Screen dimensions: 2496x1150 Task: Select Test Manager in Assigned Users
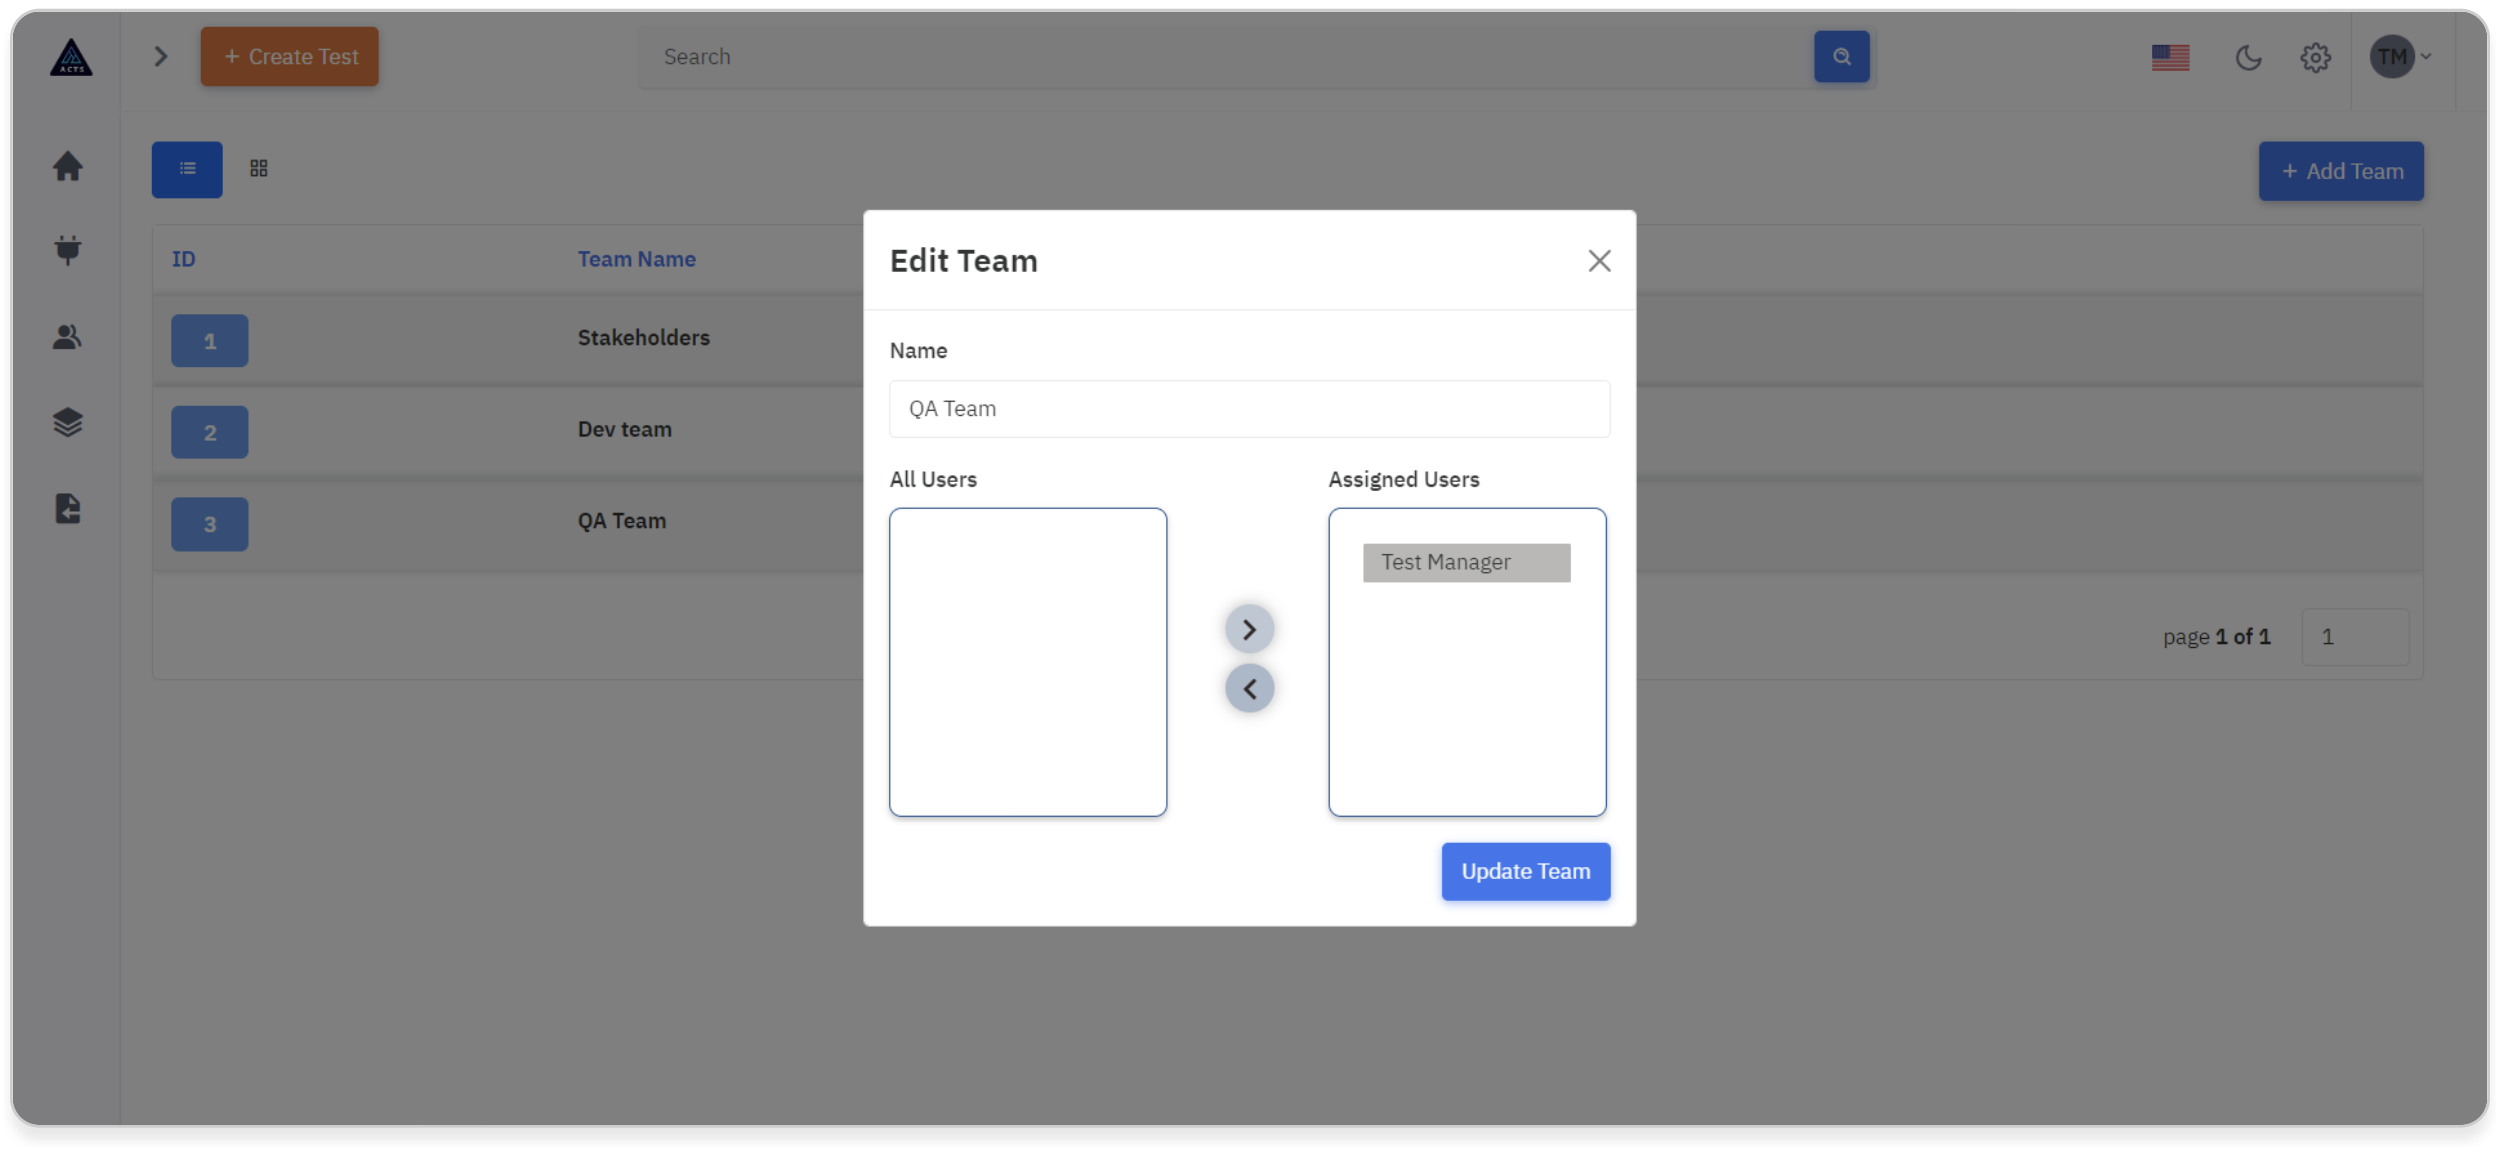coord(1466,563)
